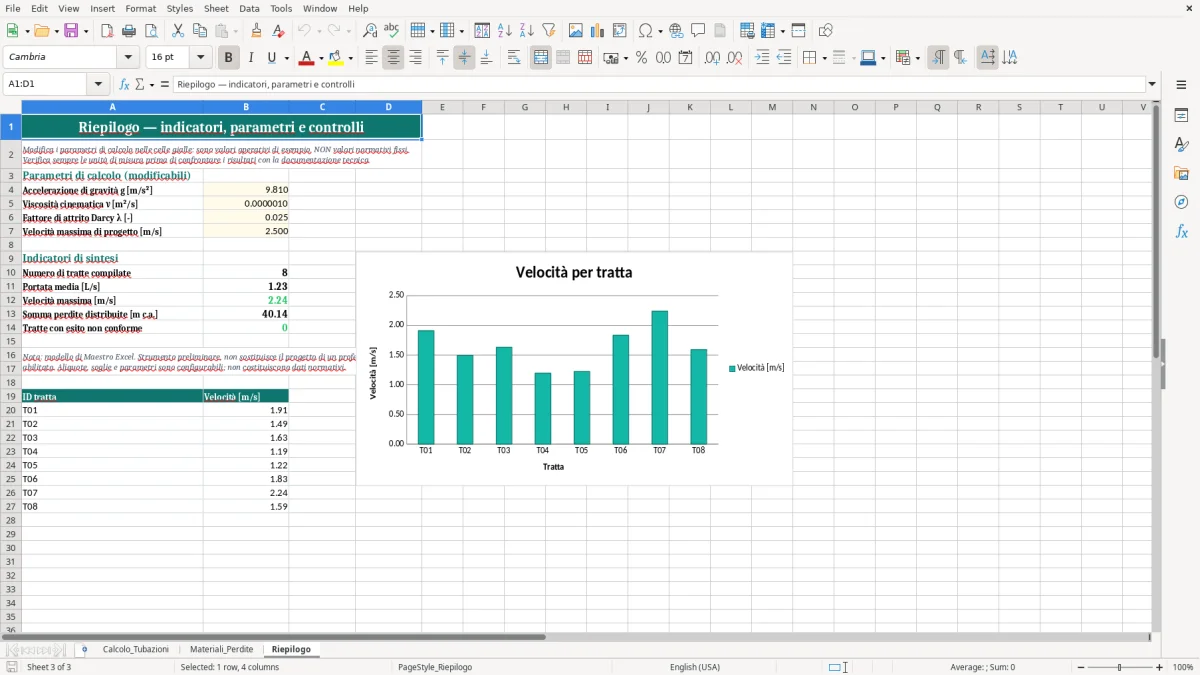
Task: Enable align right
Action: (x=415, y=58)
